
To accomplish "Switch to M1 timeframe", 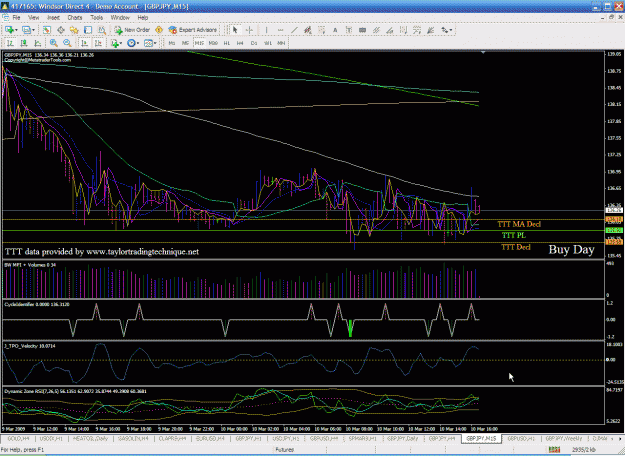I will coord(172,43).
